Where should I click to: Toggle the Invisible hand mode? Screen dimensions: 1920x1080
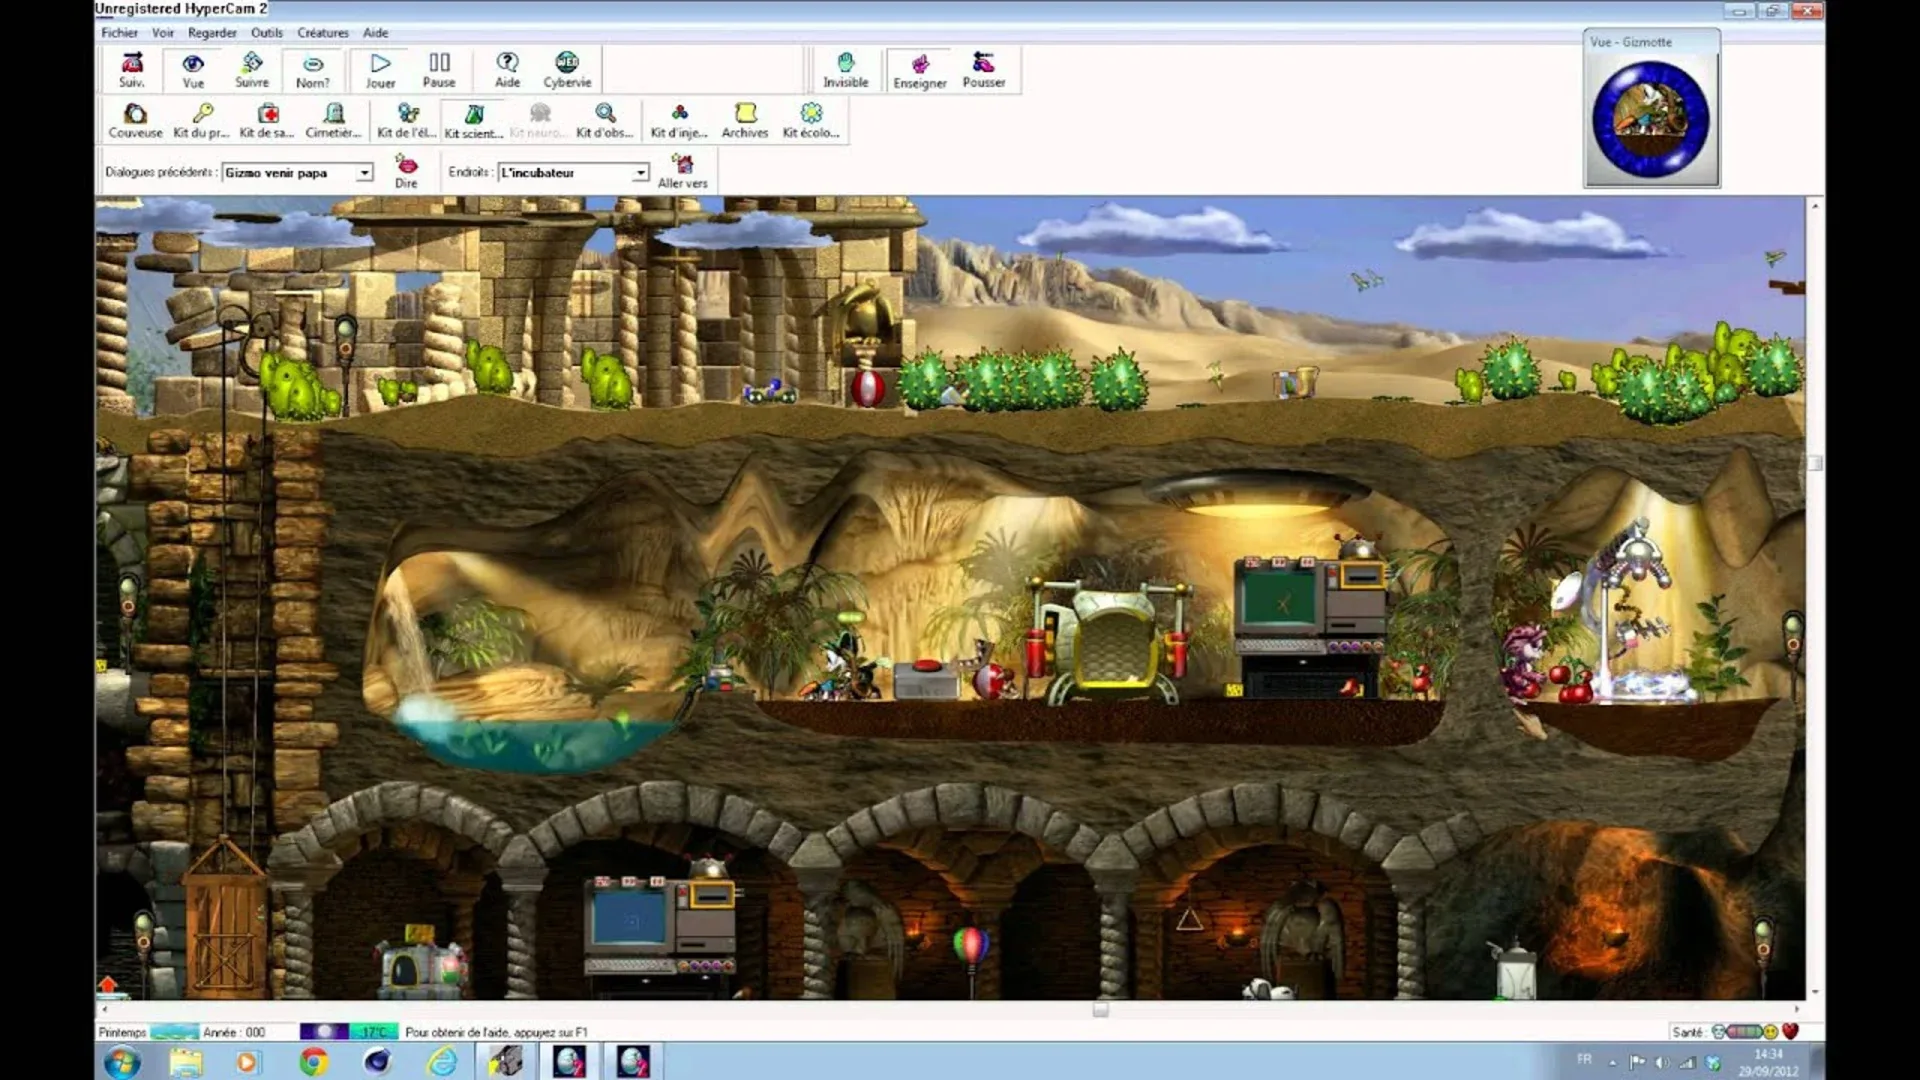[x=845, y=68]
